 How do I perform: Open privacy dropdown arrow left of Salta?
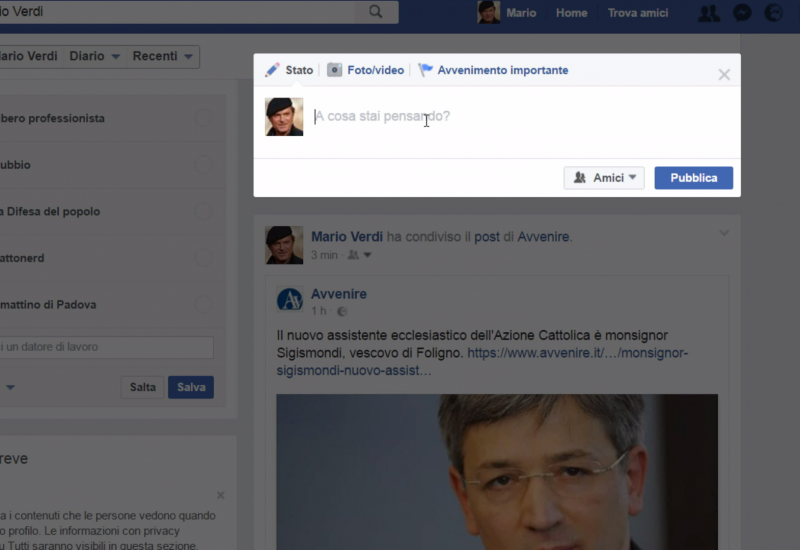[x=10, y=387]
